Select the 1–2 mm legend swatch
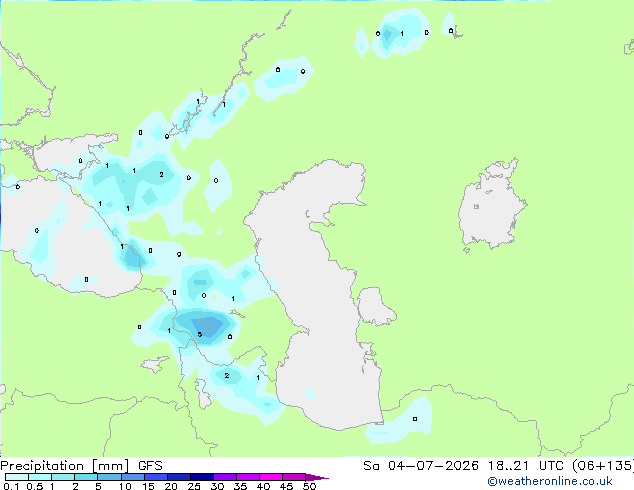 pyautogui.click(x=63, y=477)
